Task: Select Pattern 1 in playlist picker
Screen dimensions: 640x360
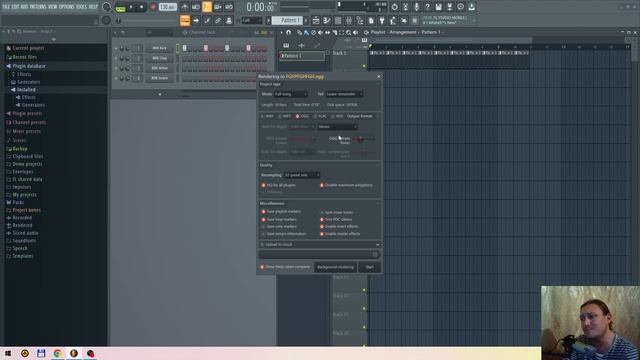Action: (x=302, y=56)
